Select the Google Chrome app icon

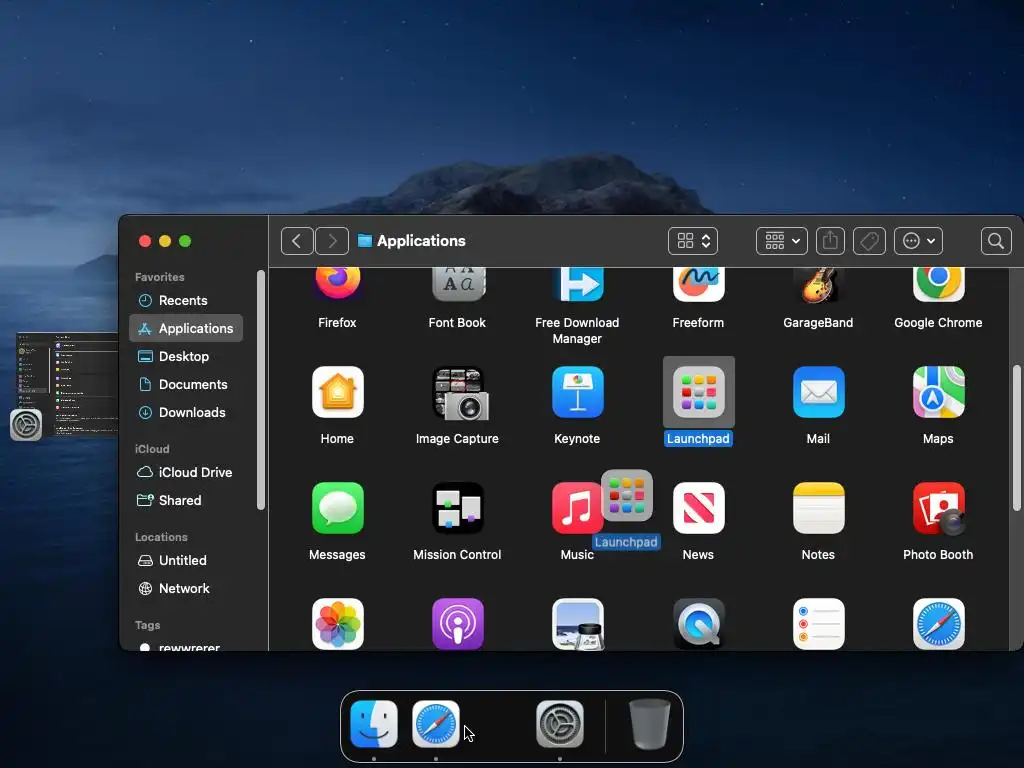(938, 284)
